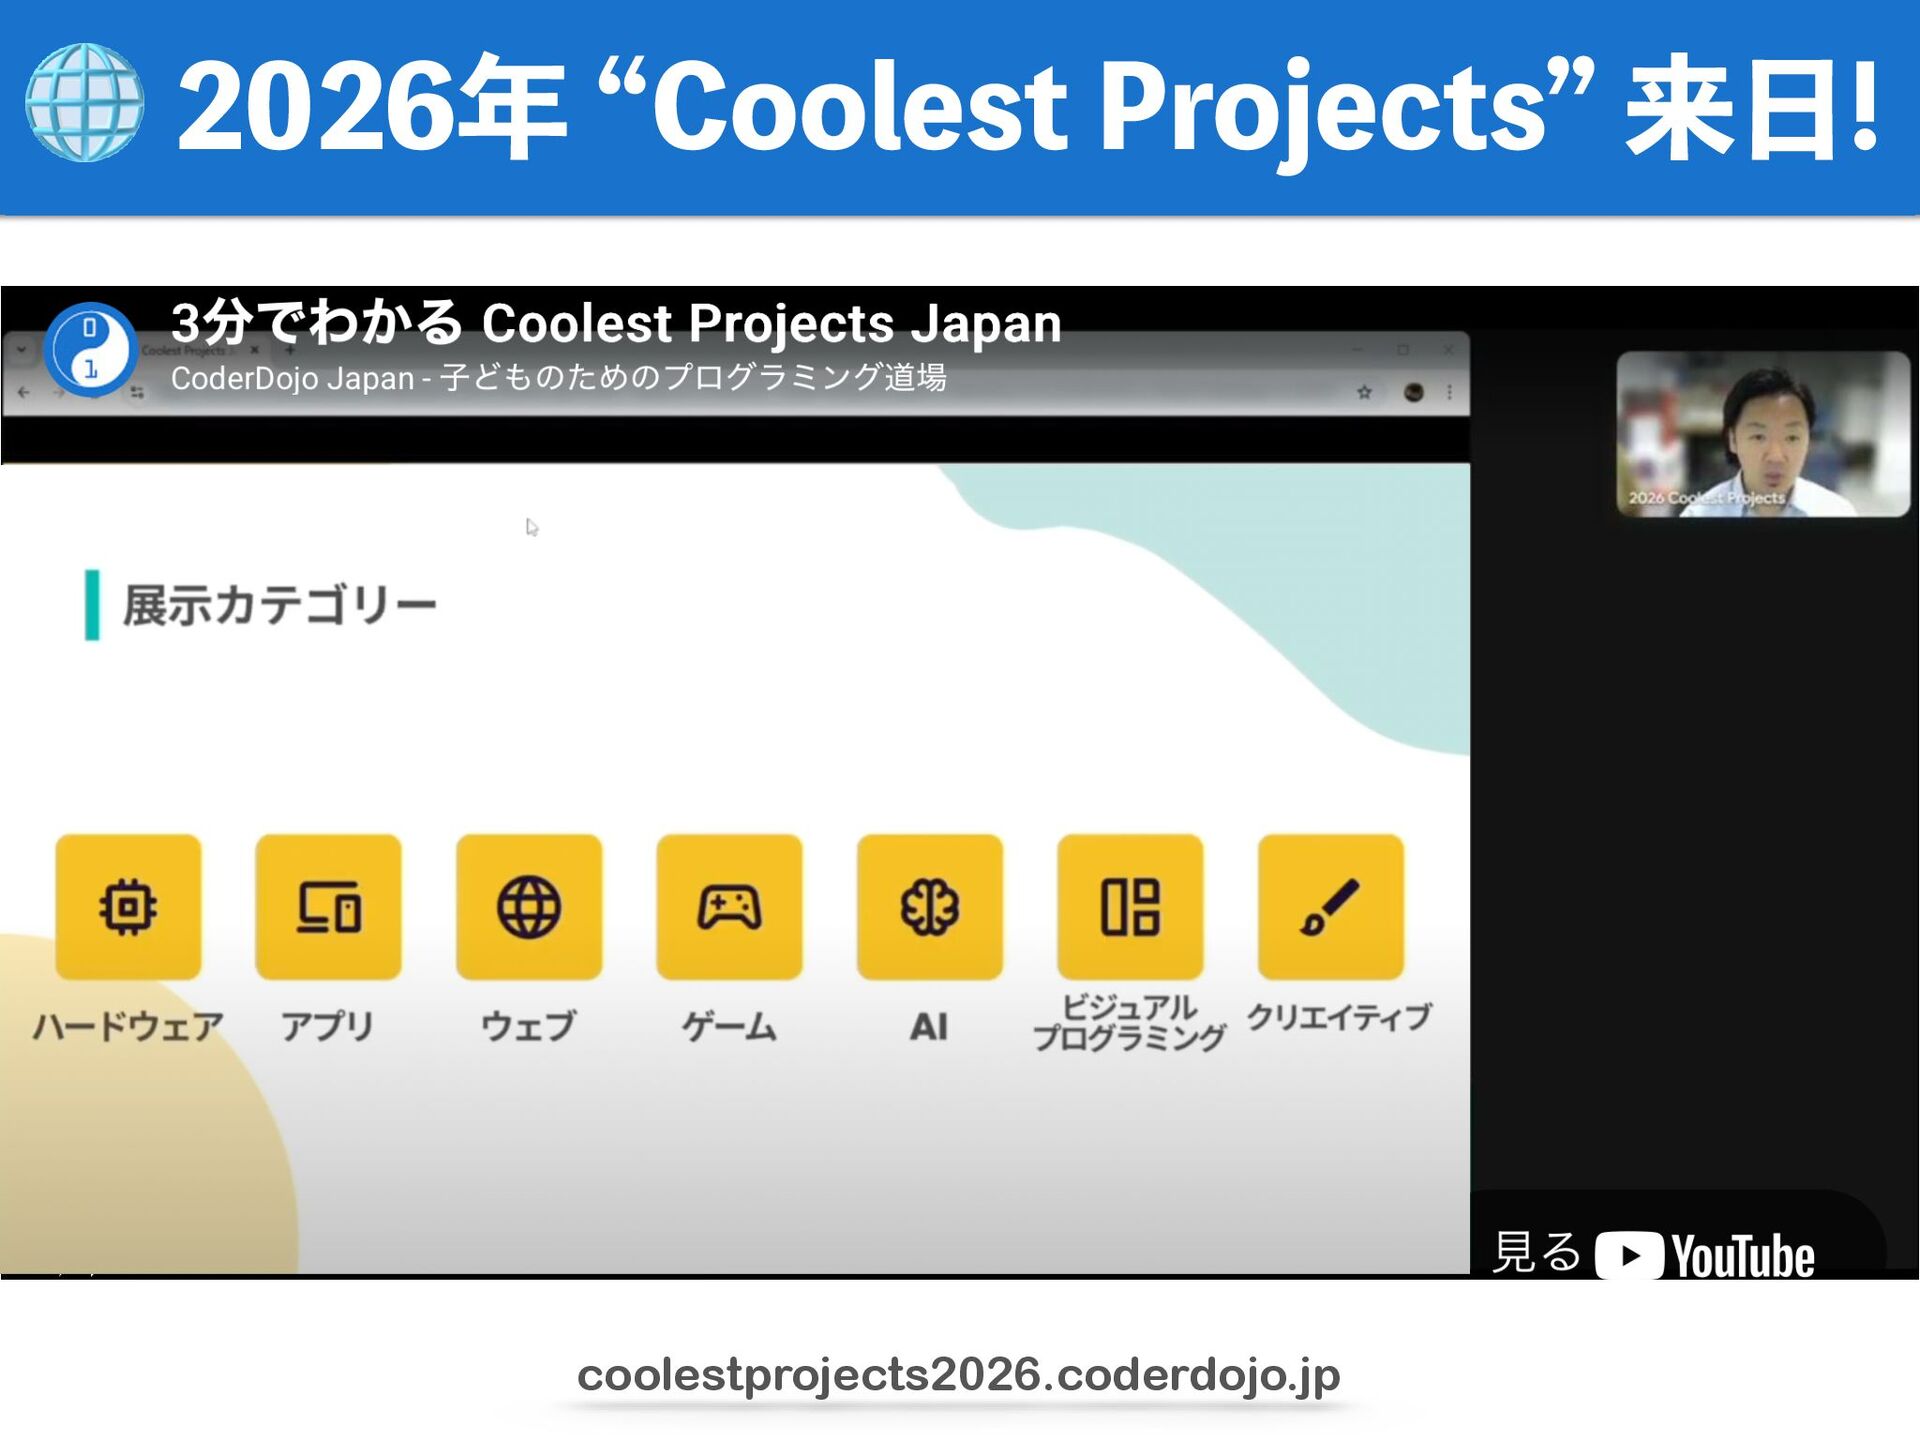Open the browser three-dot menu

click(x=1449, y=392)
